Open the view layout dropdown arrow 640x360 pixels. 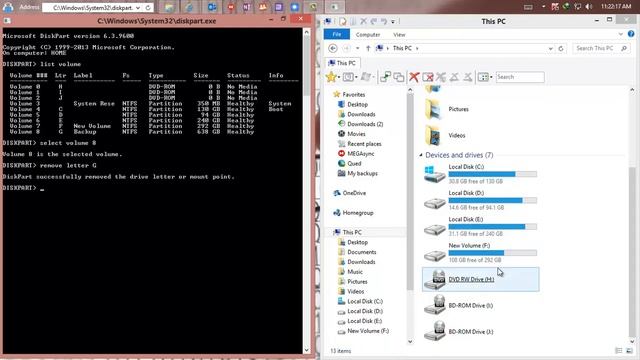tap(491, 77)
